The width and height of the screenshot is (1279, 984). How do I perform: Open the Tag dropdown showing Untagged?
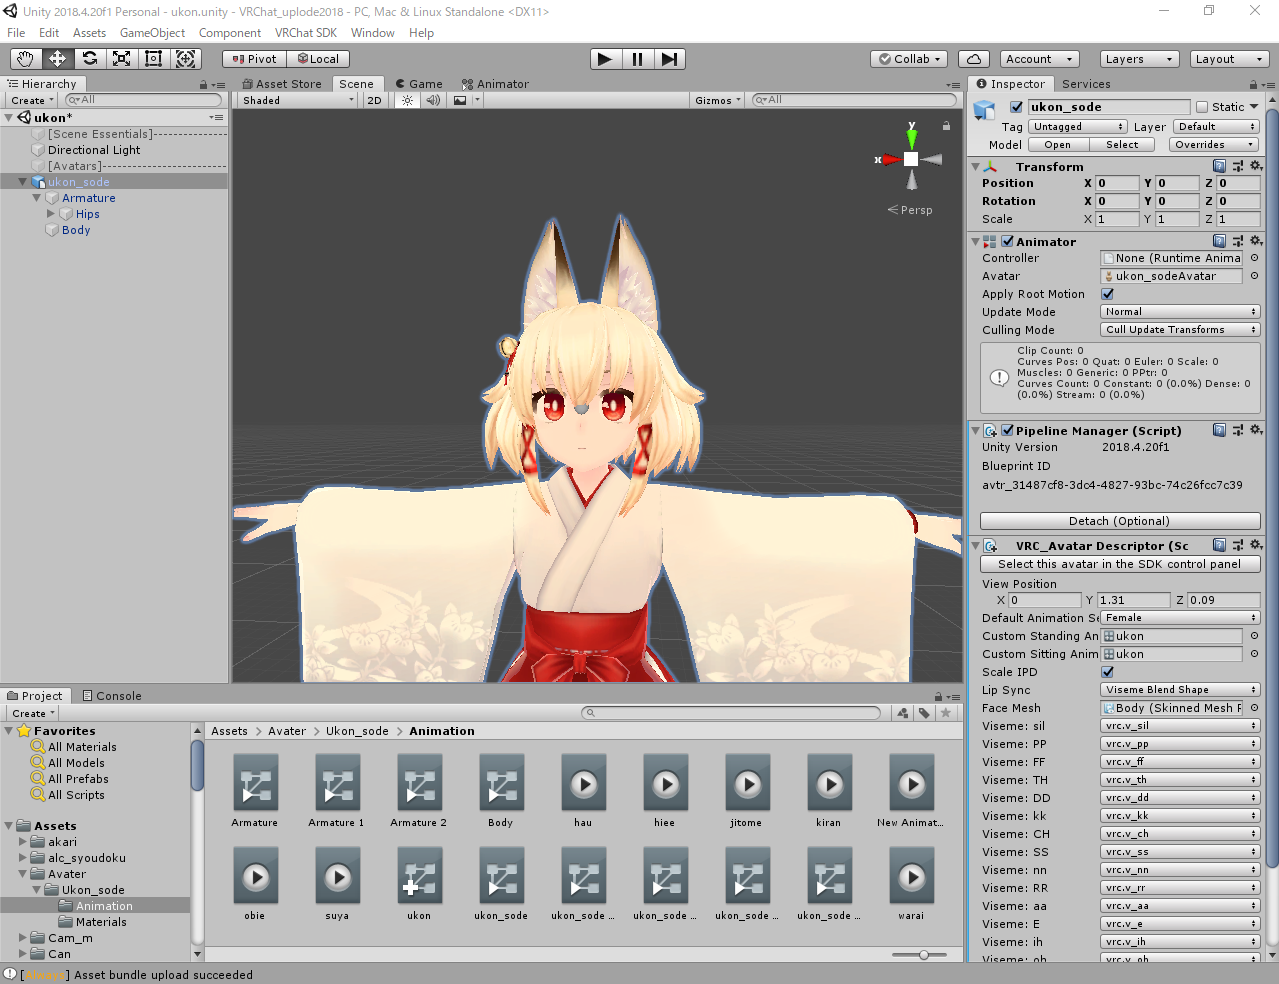(x=1078, y=127)
